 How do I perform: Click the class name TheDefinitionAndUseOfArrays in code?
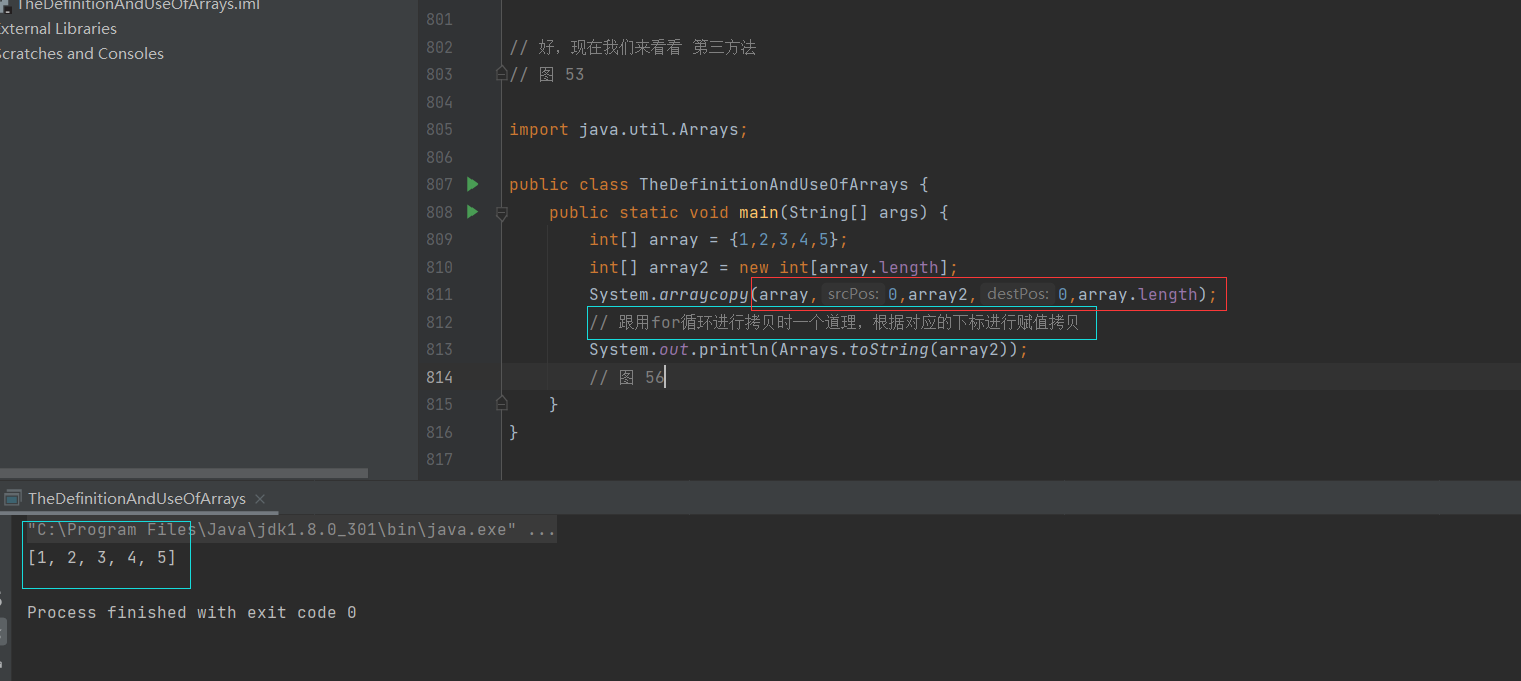773,184
